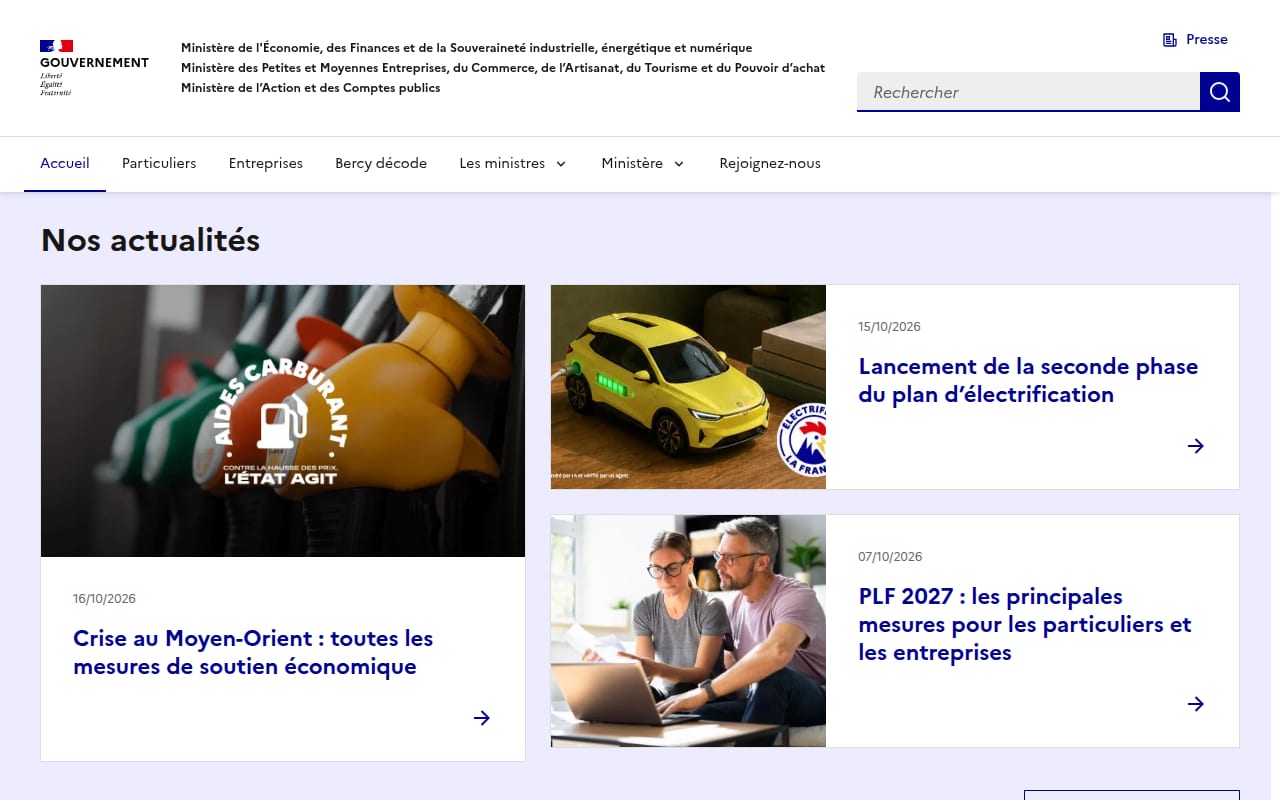Follow the arrow on the PLF 2027 card

coord(1196,704)
